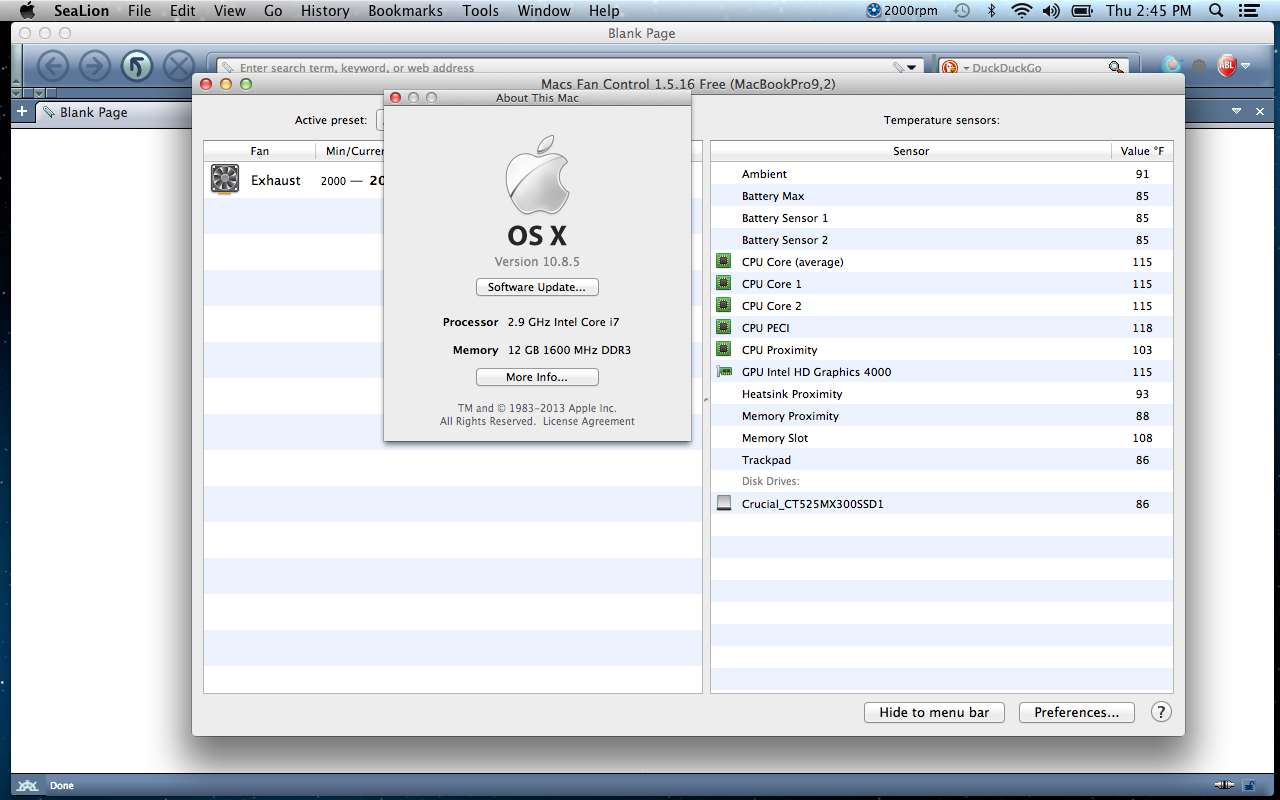Click the SeaLion forward arrow button
This screenshot has height=800, width=1280.
click(95, 67)
